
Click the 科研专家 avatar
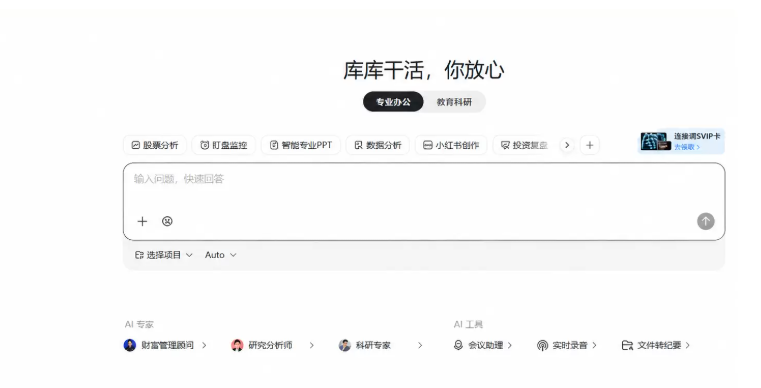click(345, 345)
